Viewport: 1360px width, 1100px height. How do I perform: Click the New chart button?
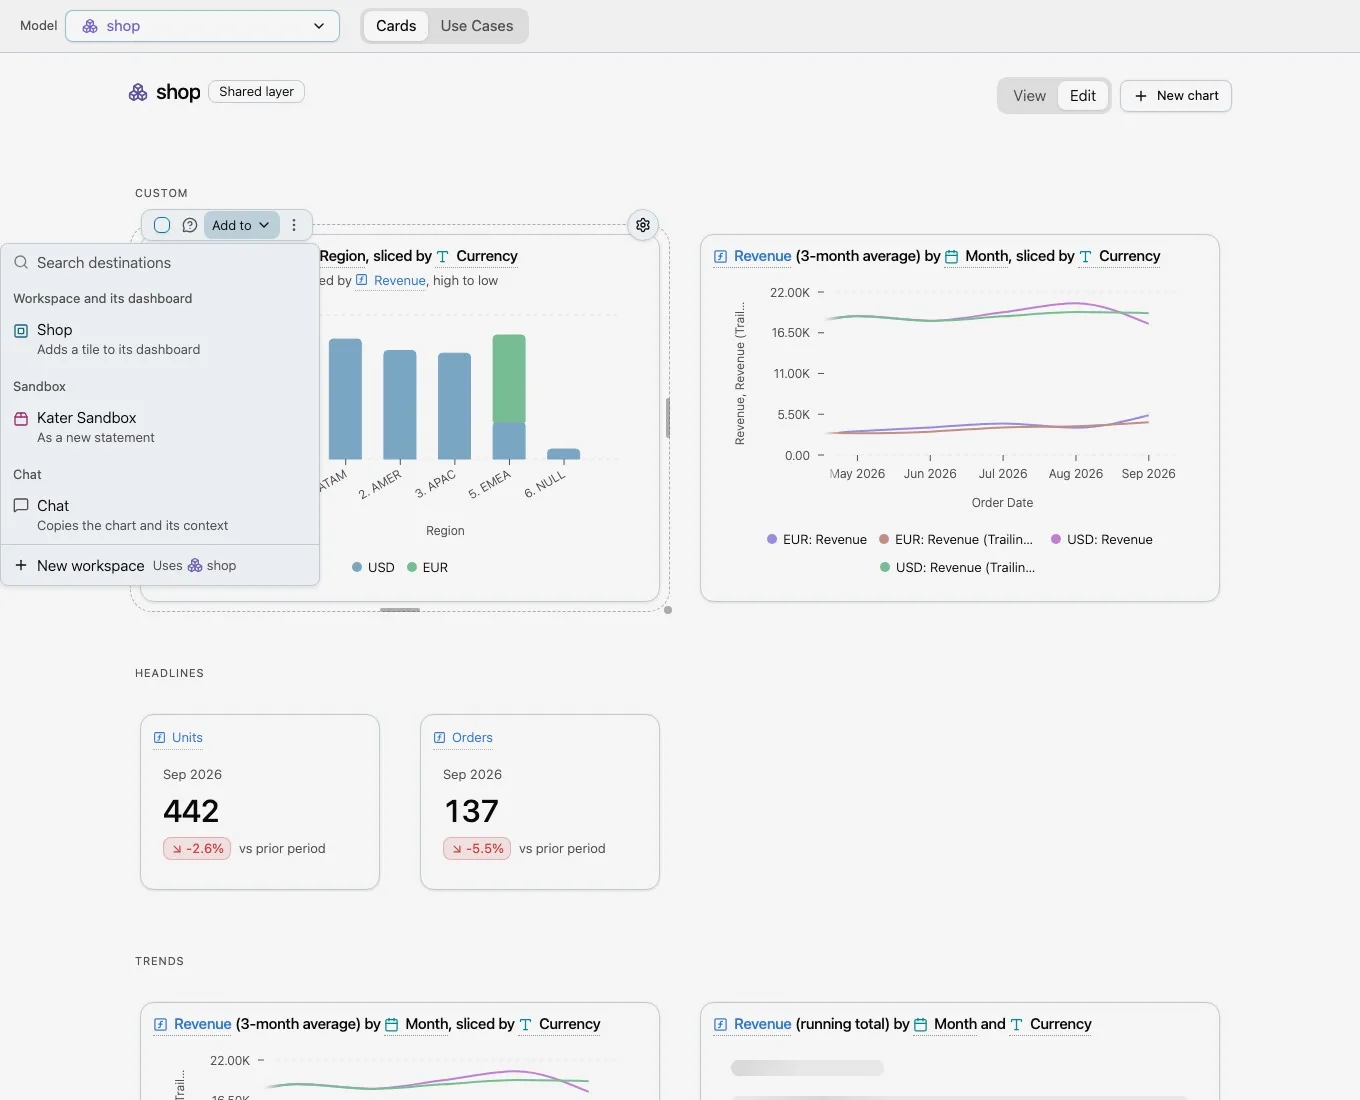click(x=1176, y=96)
